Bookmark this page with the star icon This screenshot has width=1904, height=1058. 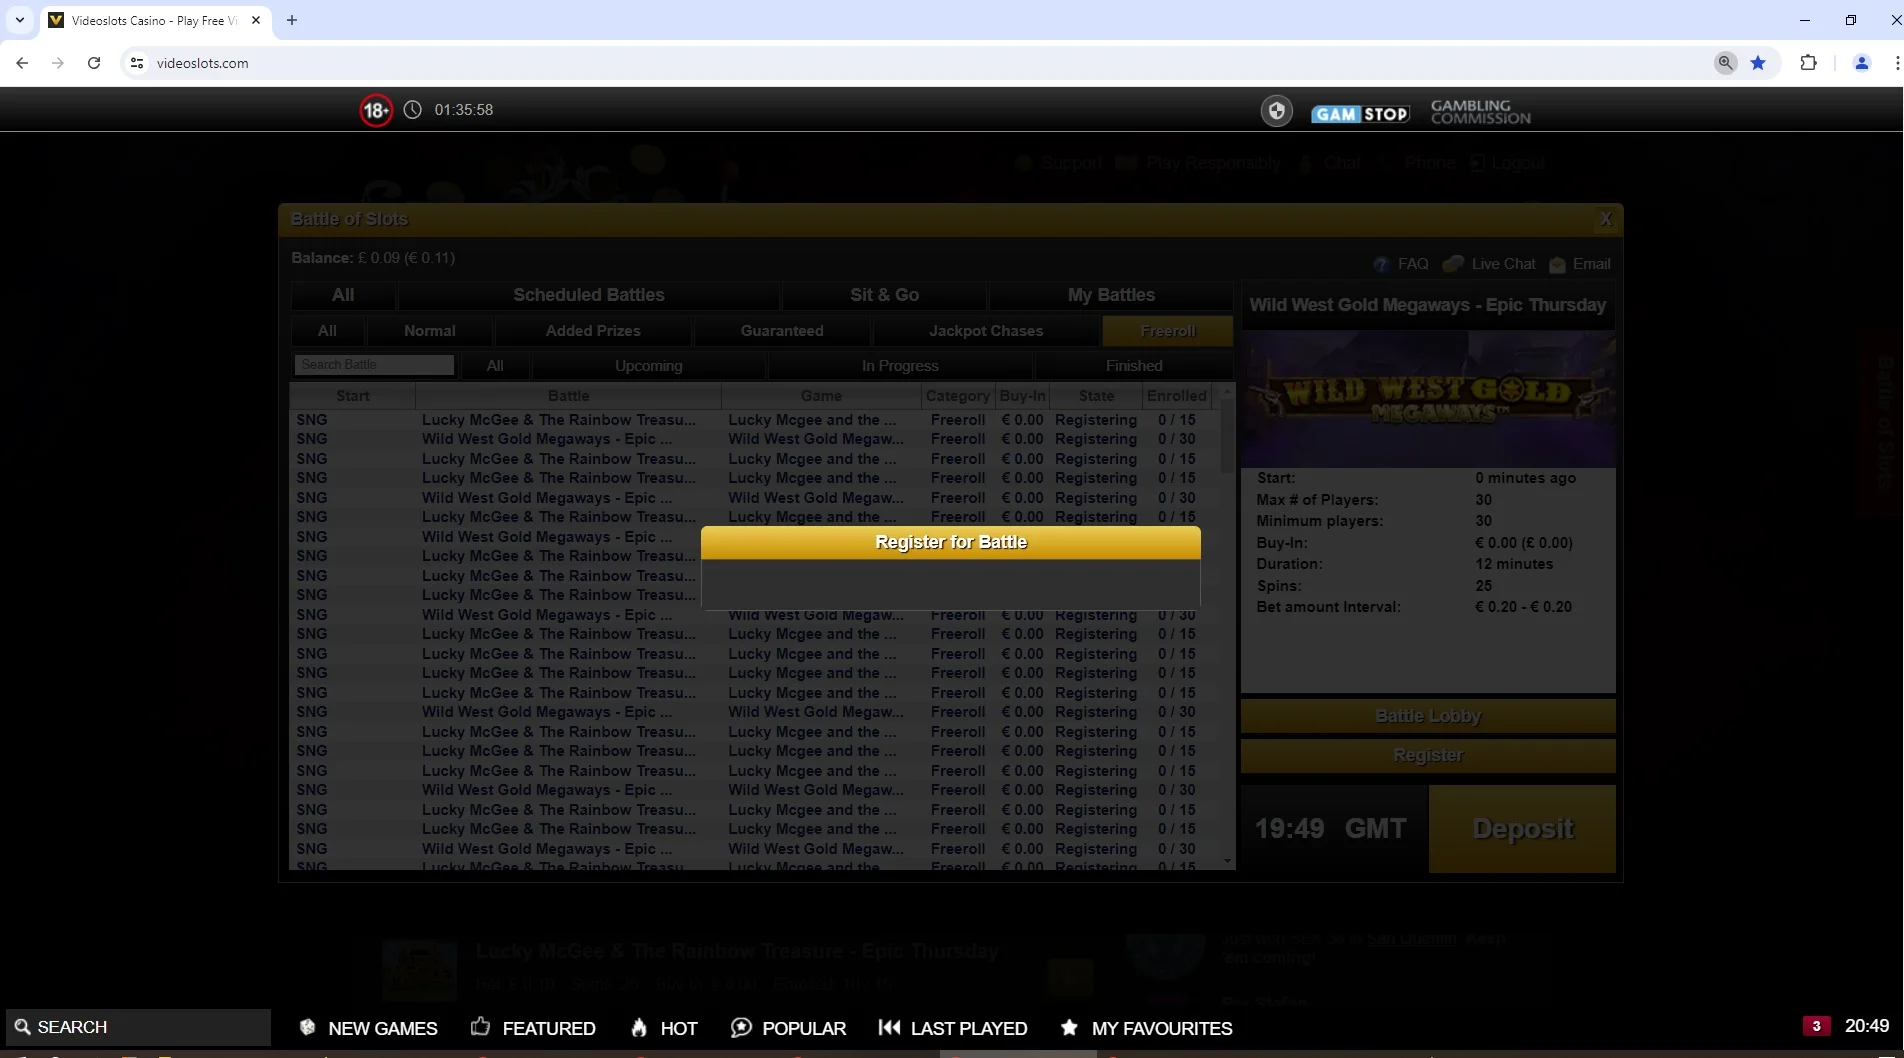(1758, 63)
